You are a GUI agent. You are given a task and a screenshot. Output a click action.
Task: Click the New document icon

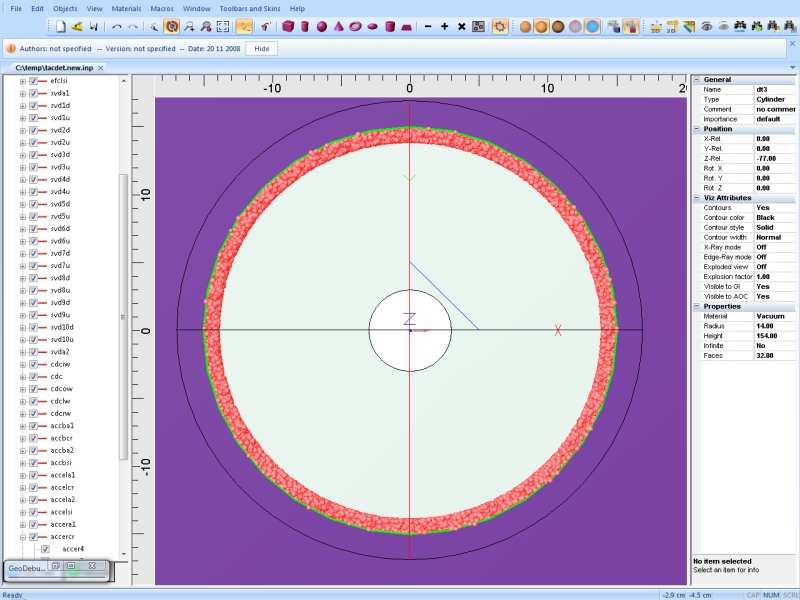(61, 27)
